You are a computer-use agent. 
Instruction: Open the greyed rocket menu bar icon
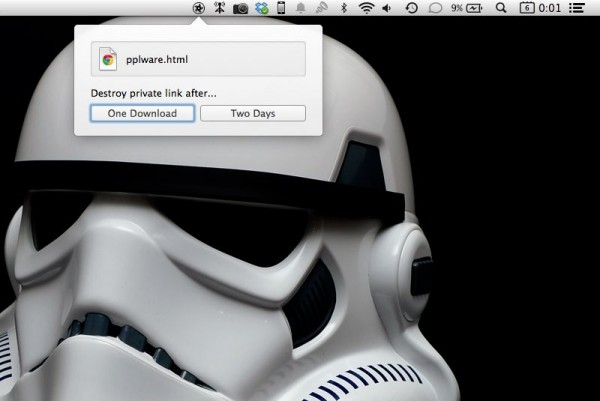click(x=322, y=8)
